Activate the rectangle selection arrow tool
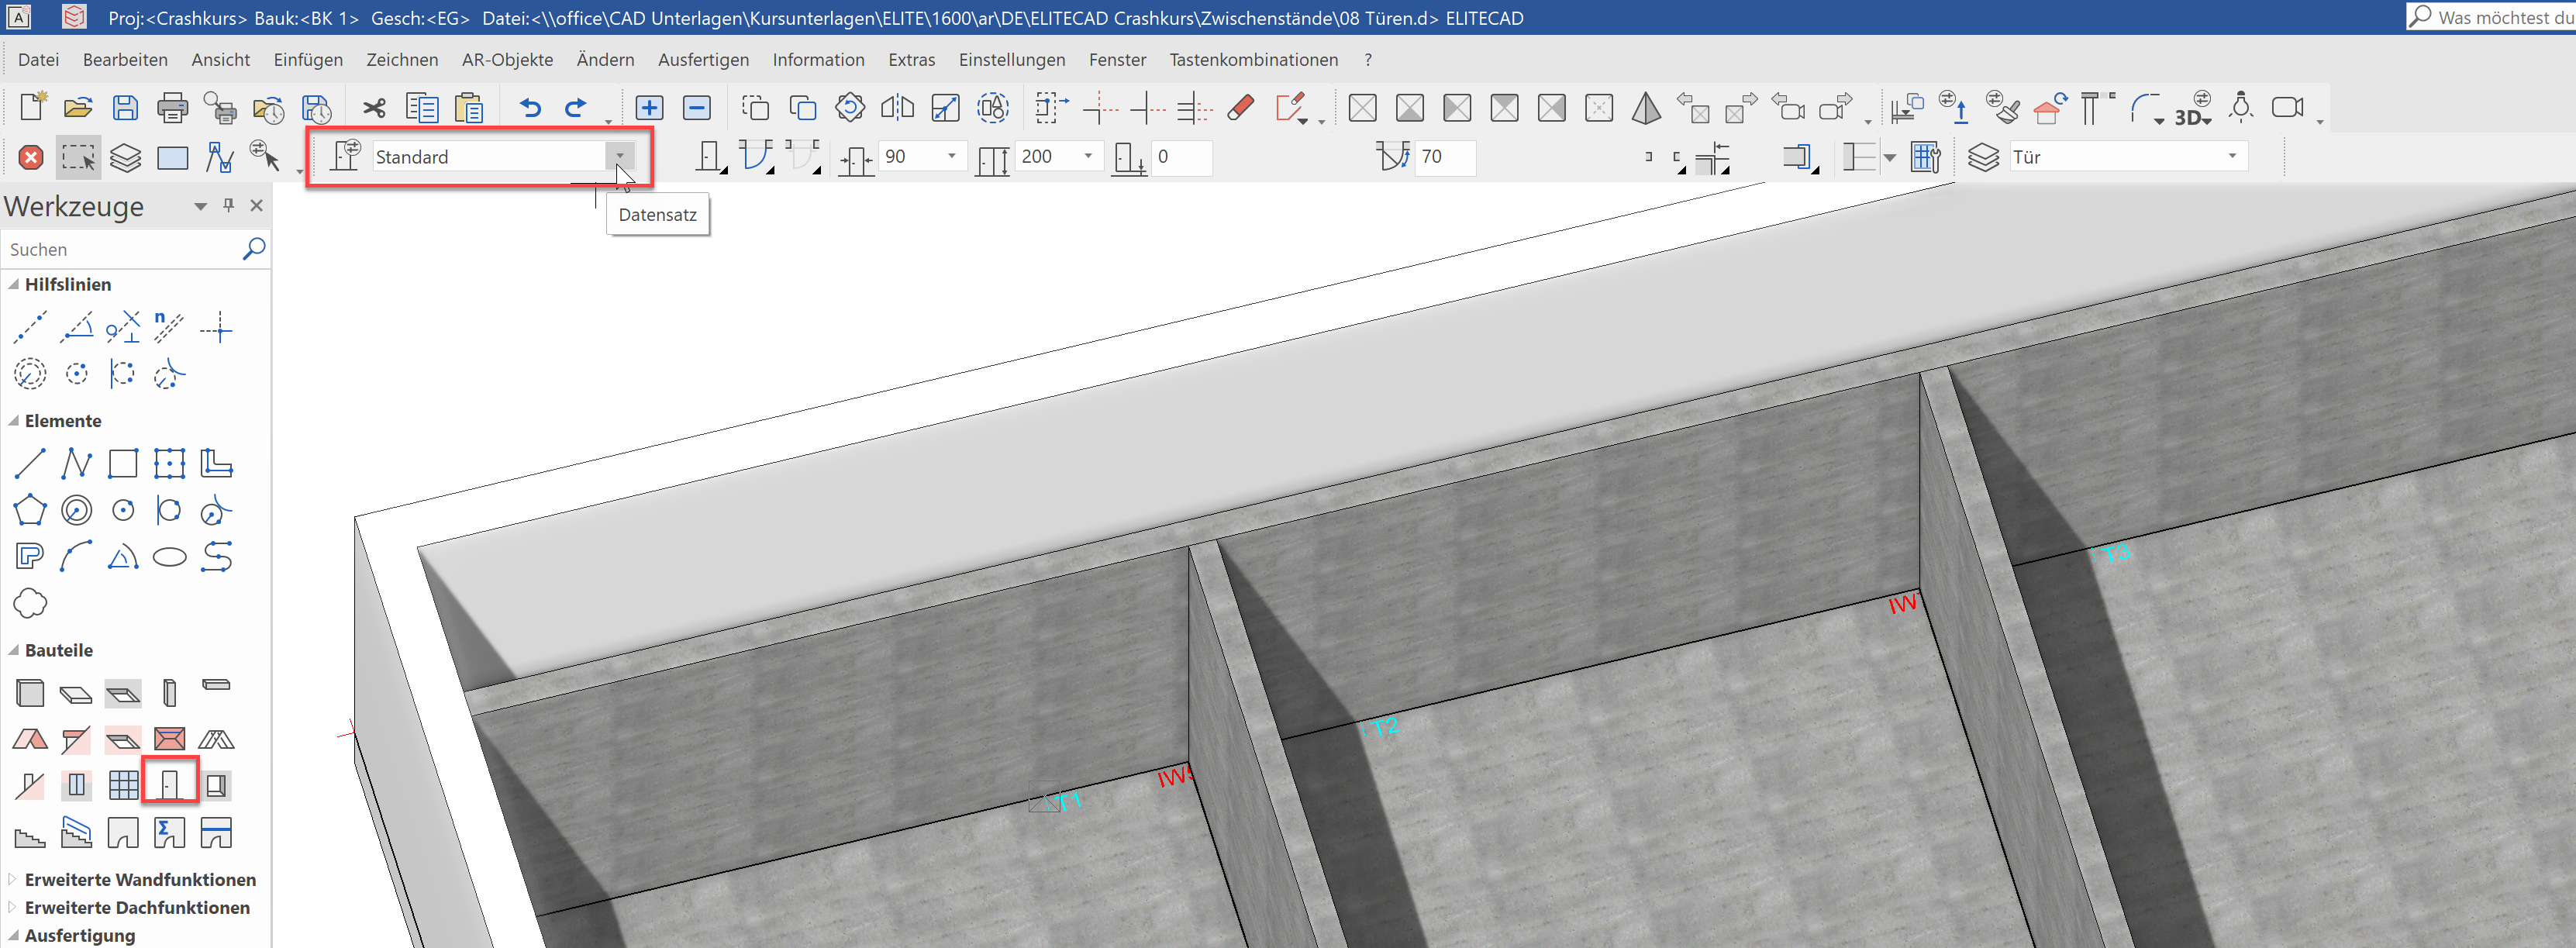The width and height of the screenshot is (2576, 948). pyautogui.click(x=78, y=157)
